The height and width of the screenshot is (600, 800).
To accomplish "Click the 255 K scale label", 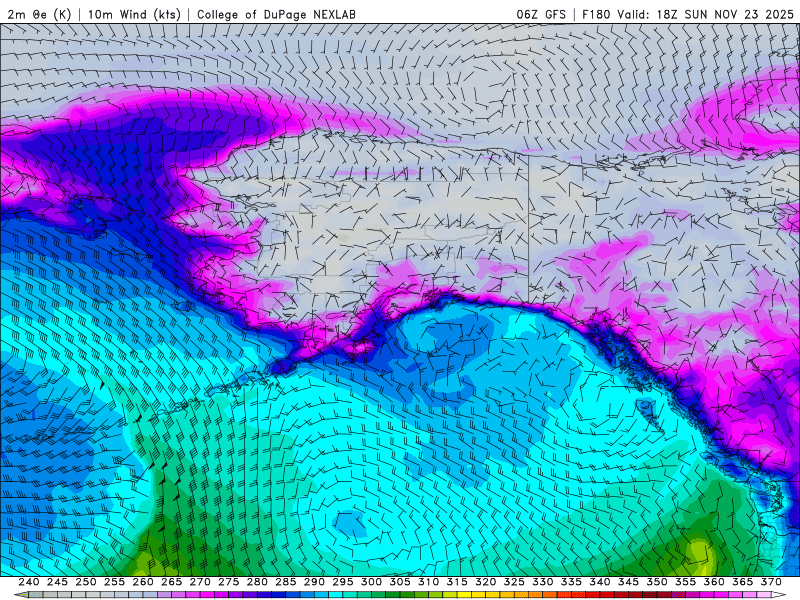I will pos(115,582).
